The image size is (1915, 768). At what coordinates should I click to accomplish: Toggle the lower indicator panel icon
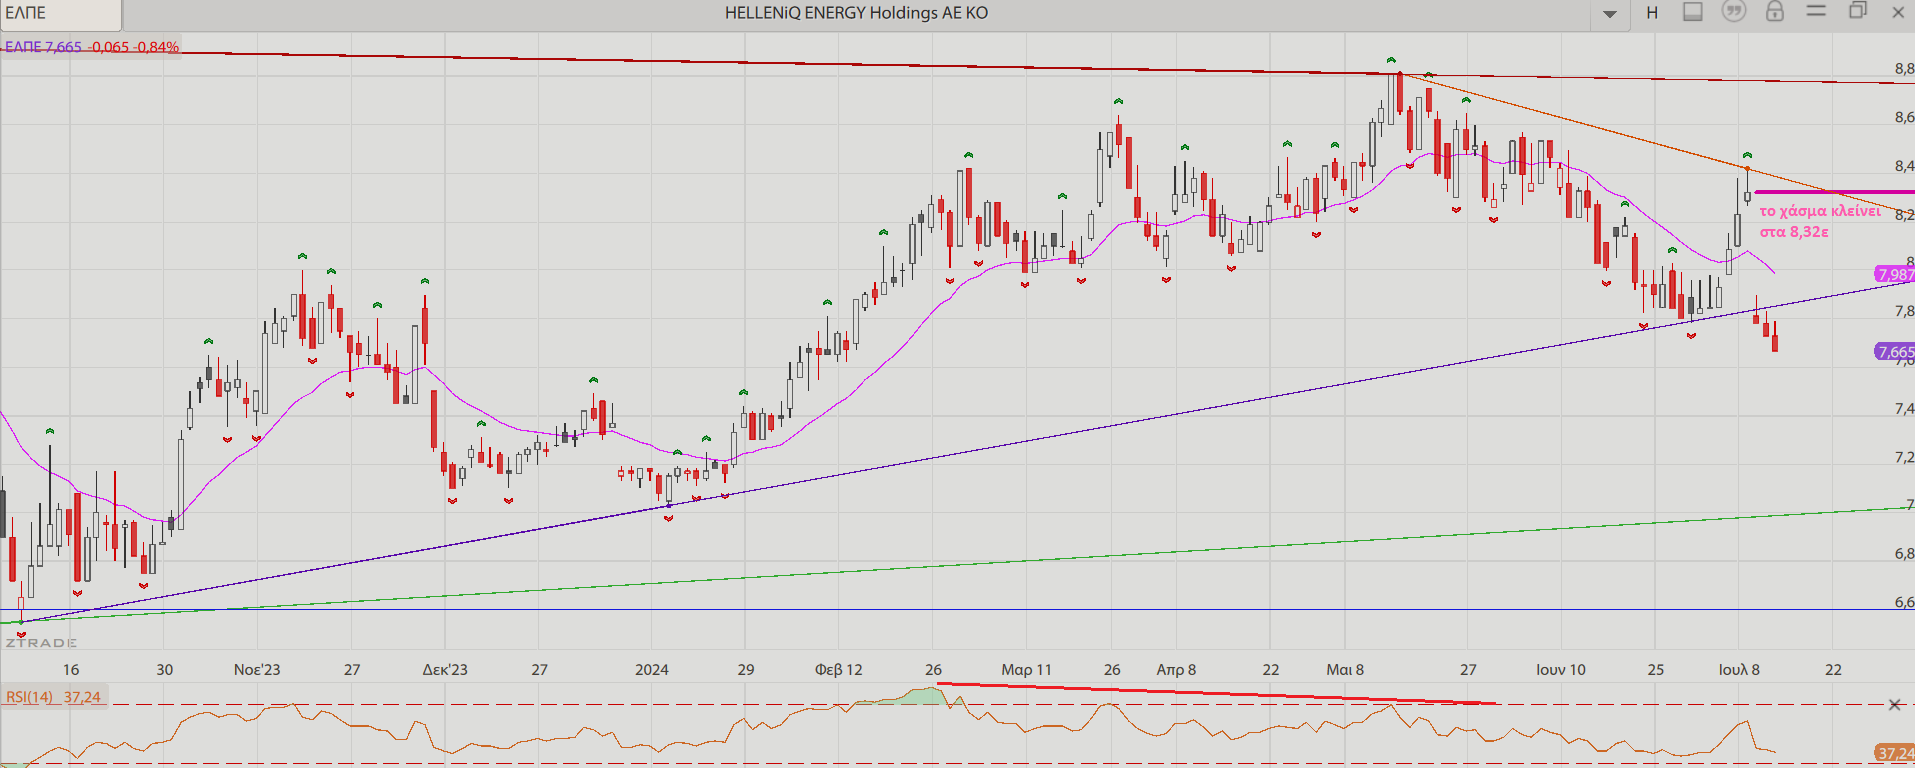coord(1693,12)
